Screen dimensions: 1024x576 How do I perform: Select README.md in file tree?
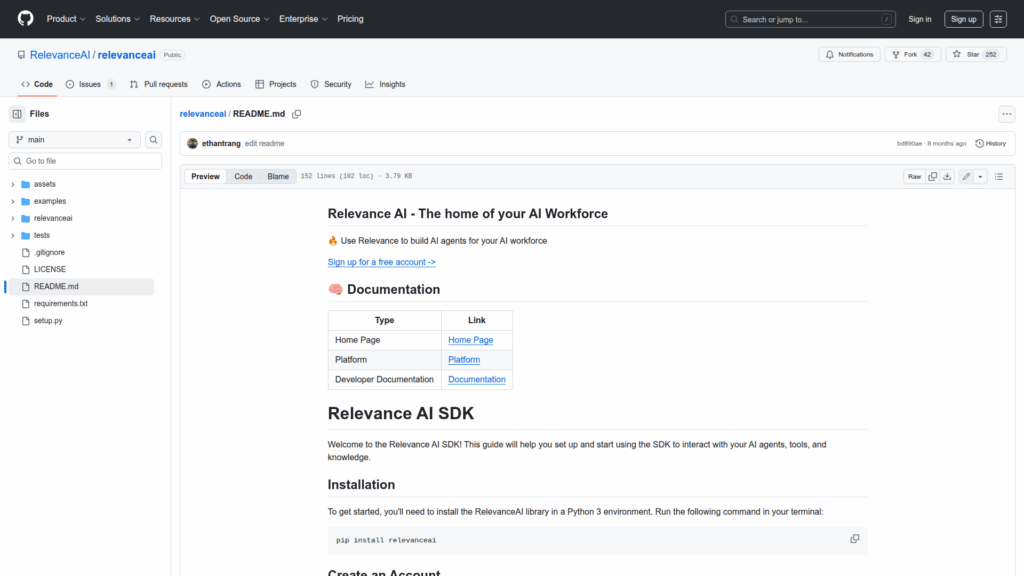[82, 286]
